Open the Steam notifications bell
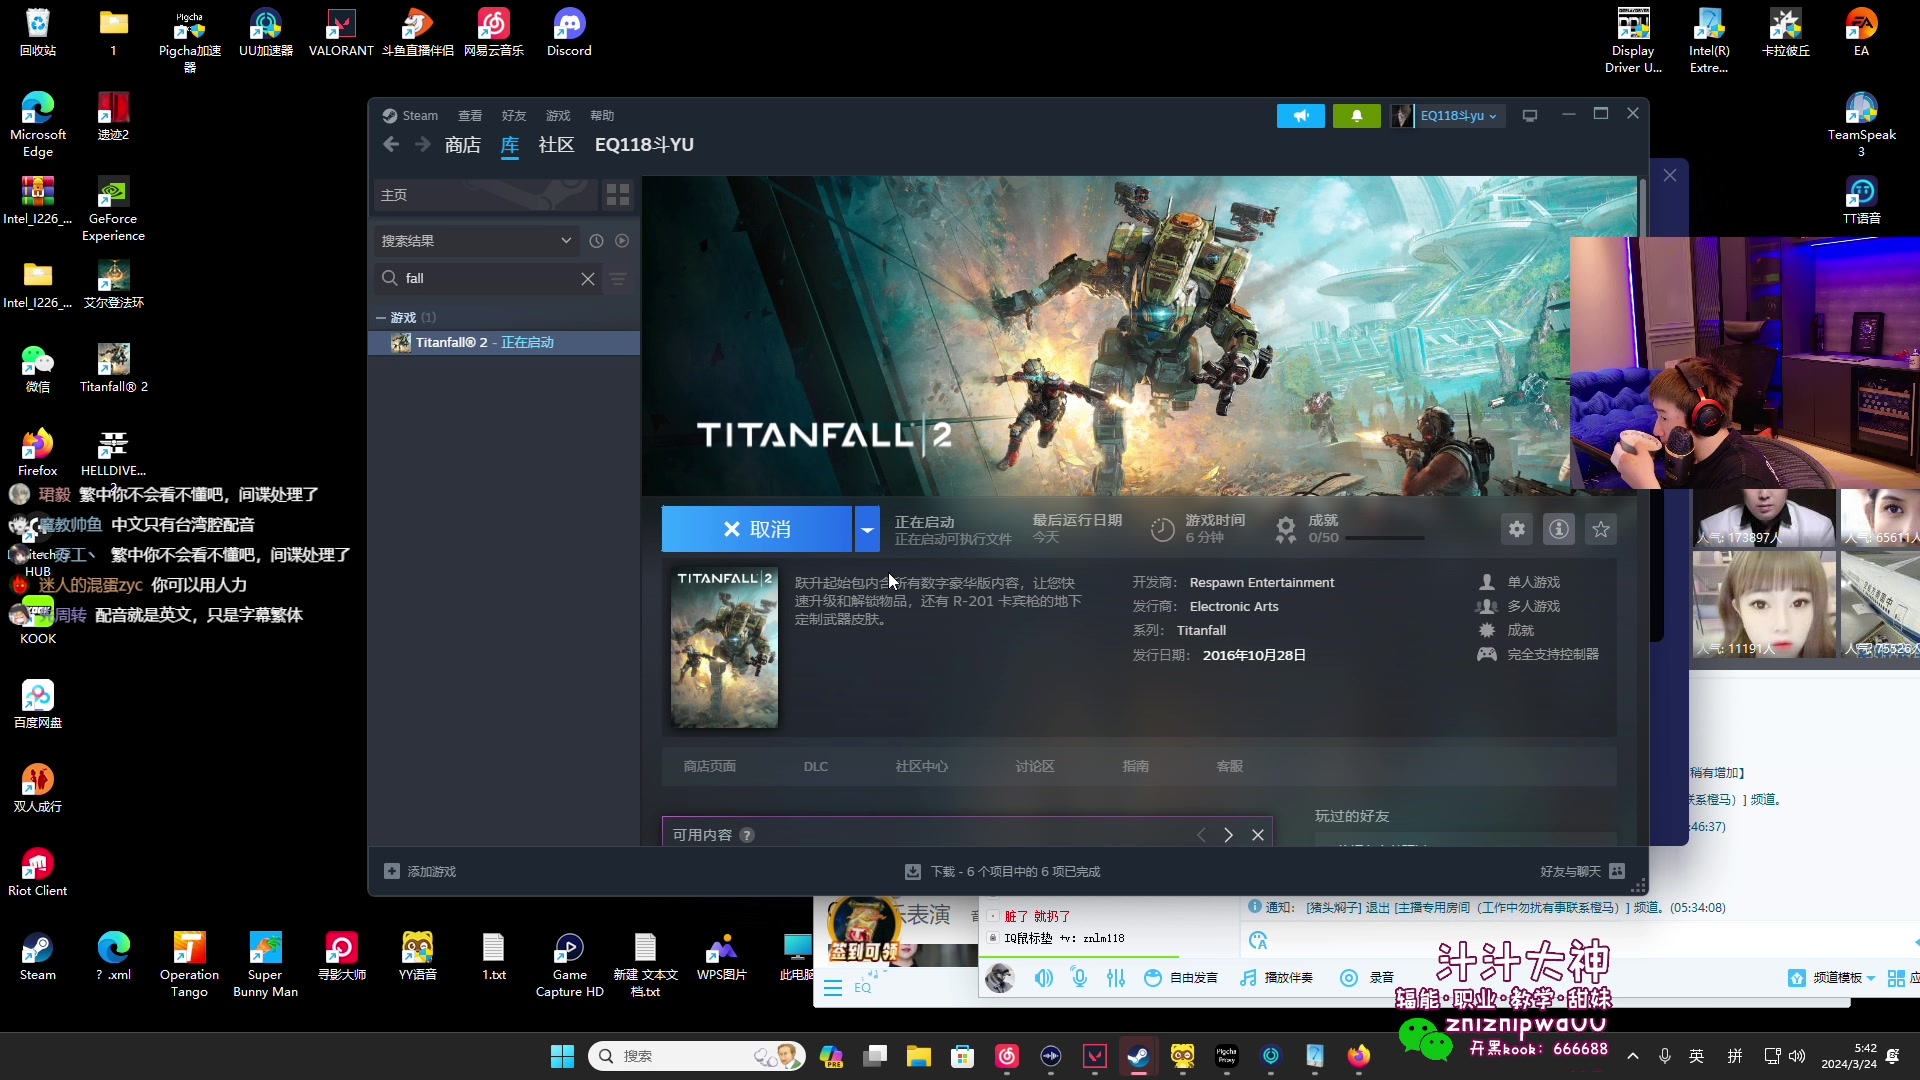The height and width of the screenshot is (1080, 1920). tap(1356, 116)
